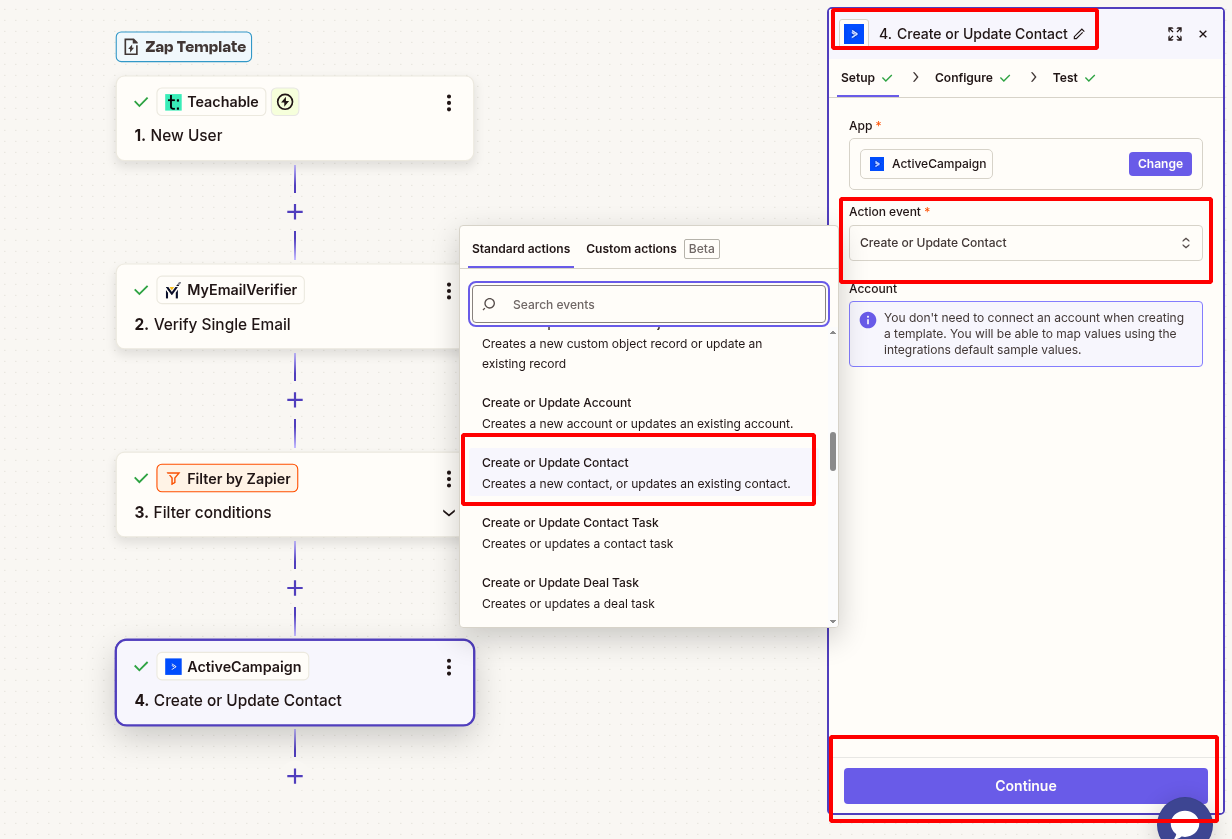Expand Filter conditions on step 3
Viewport: 1232px width, 839px height.
pyautogui.click(x=448, y=512)
